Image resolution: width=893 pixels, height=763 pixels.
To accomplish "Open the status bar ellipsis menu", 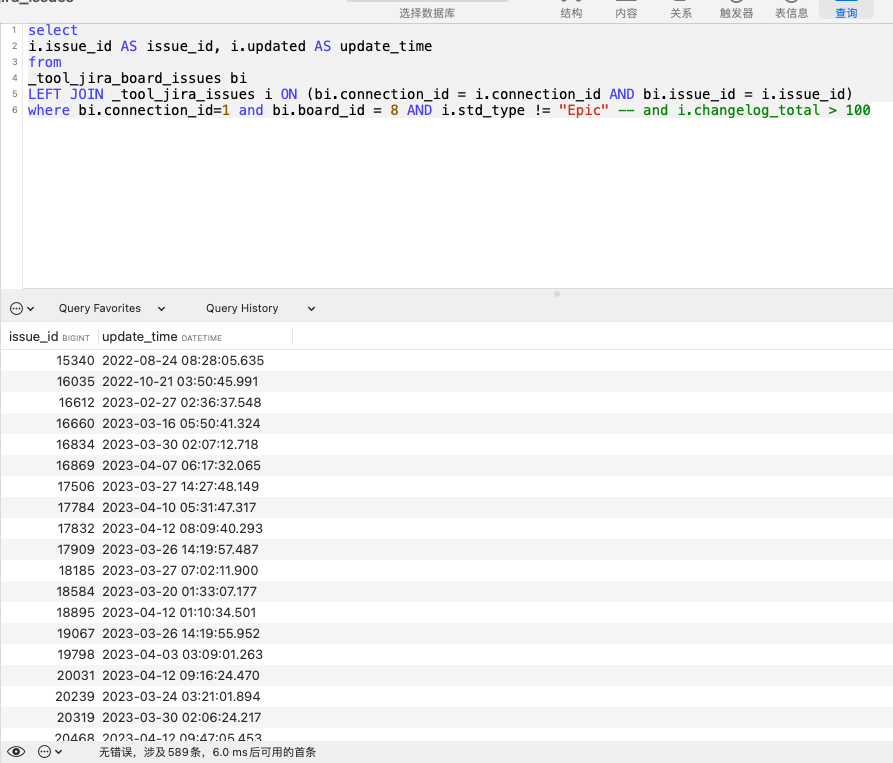I will coord(50,752).
